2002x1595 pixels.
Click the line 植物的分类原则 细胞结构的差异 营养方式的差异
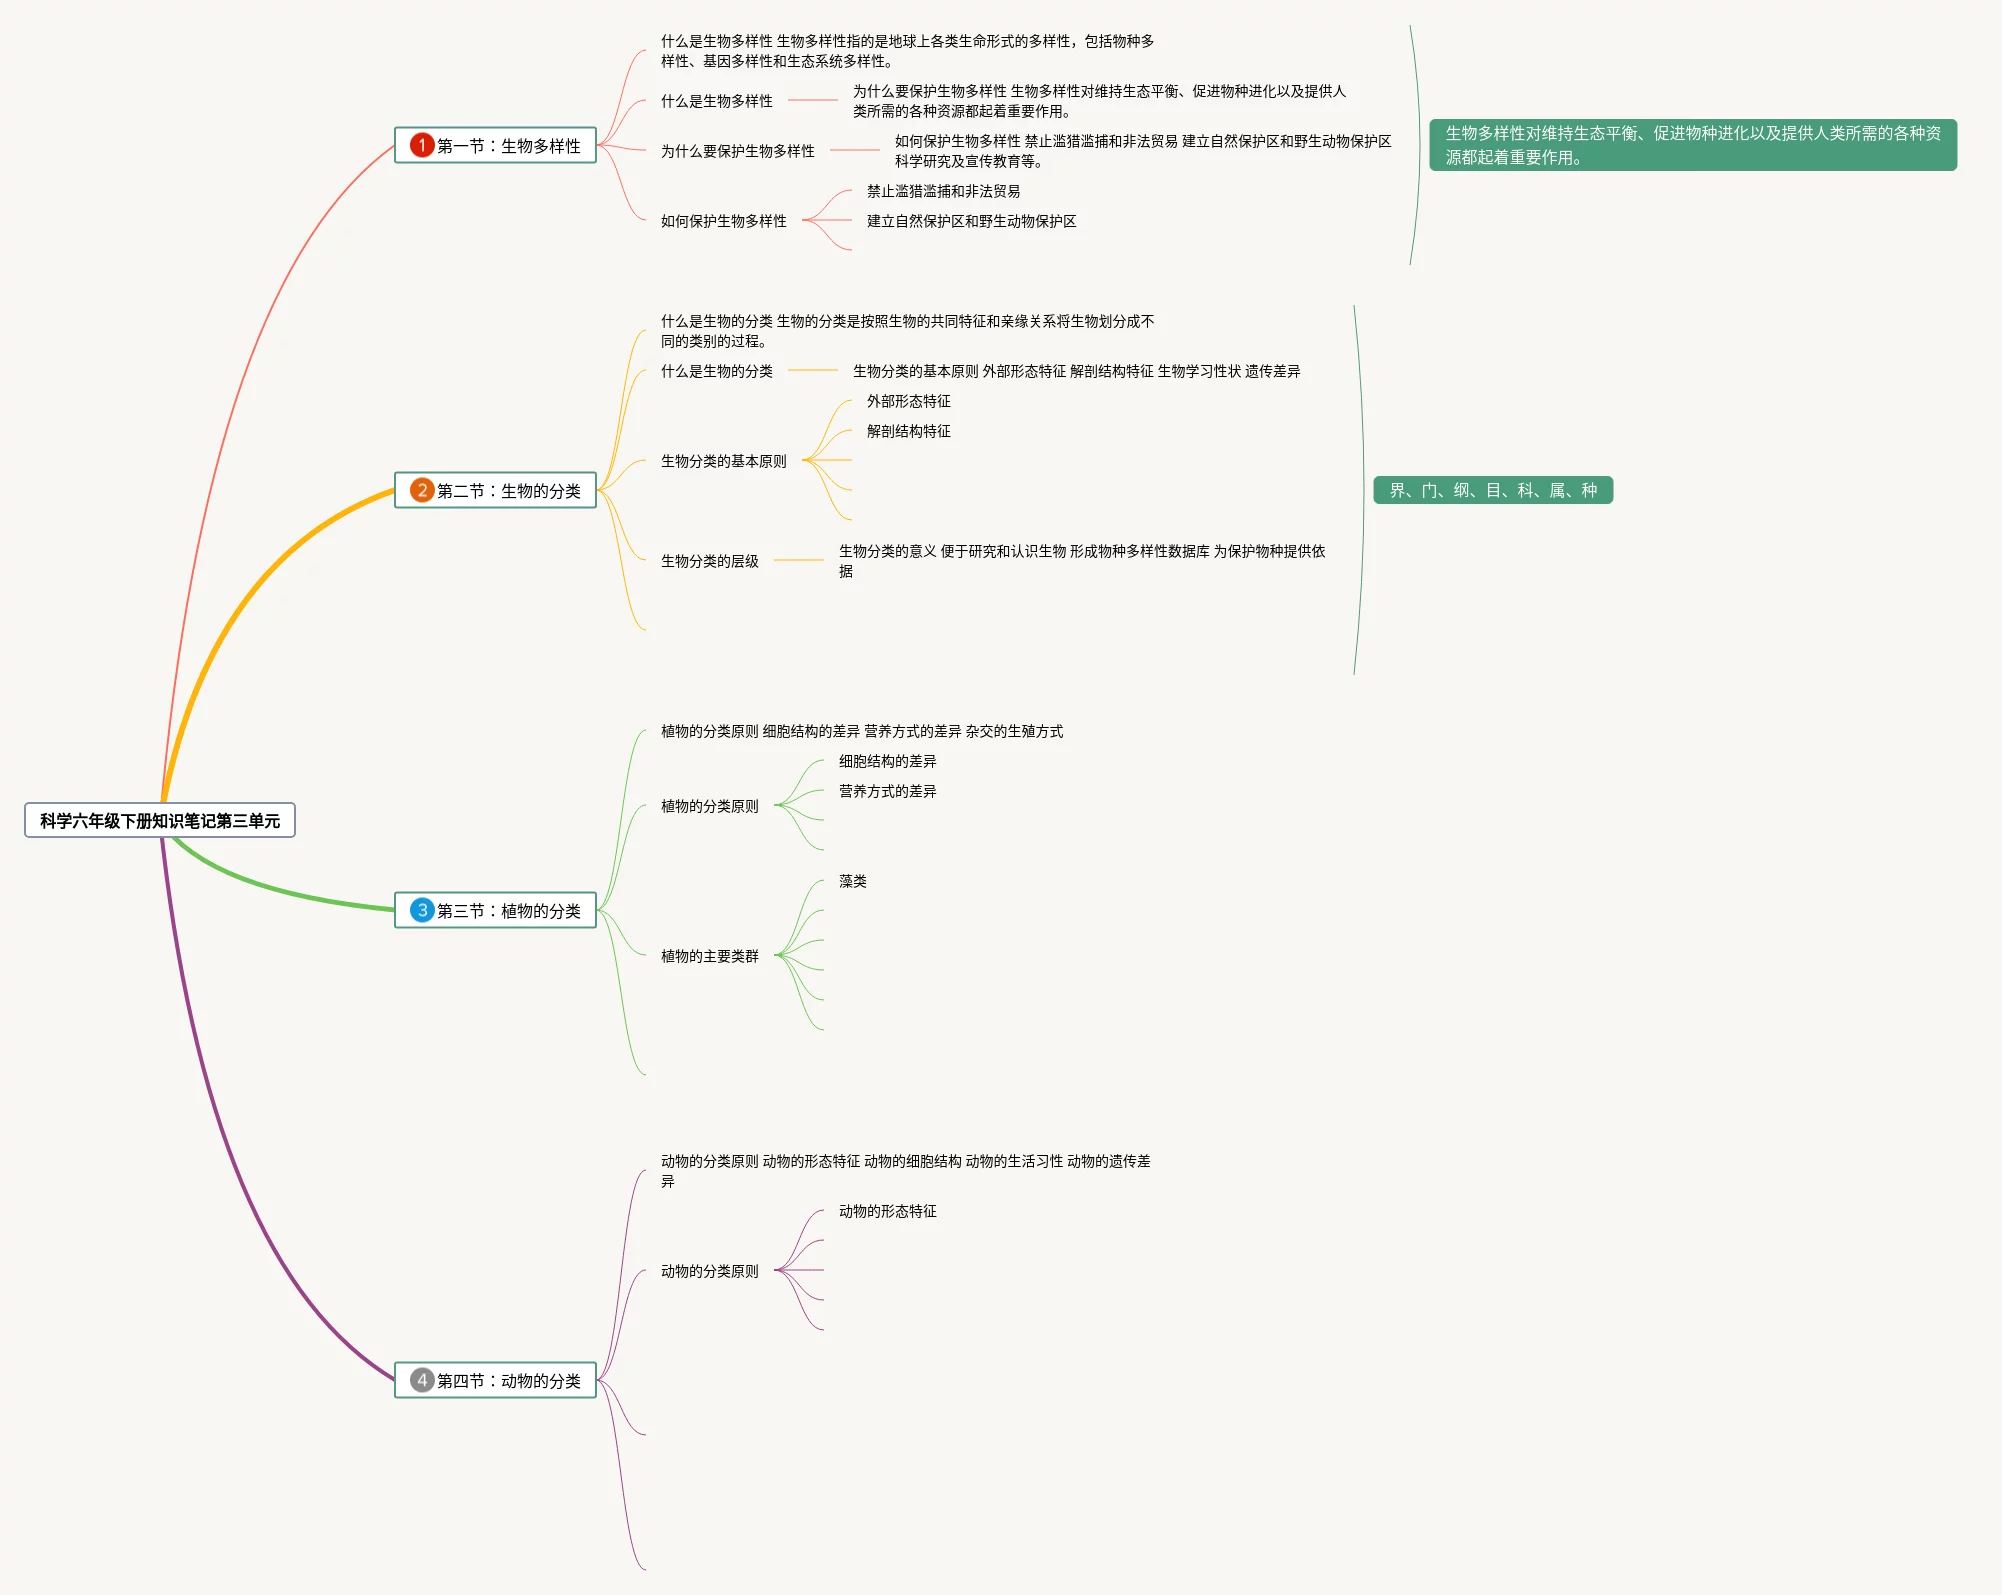click(862, 731)
